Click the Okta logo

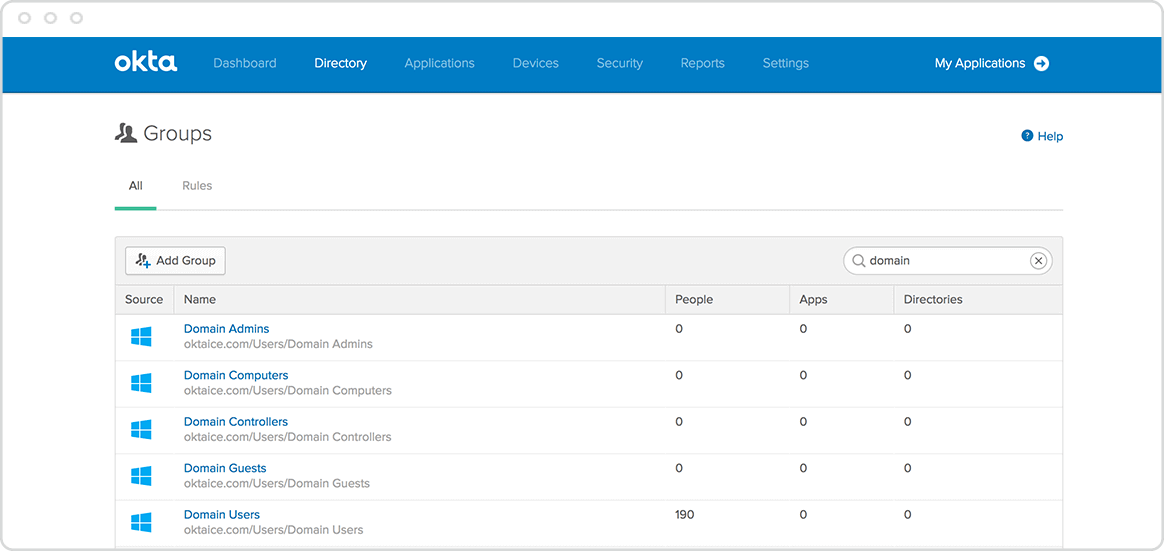146,63
